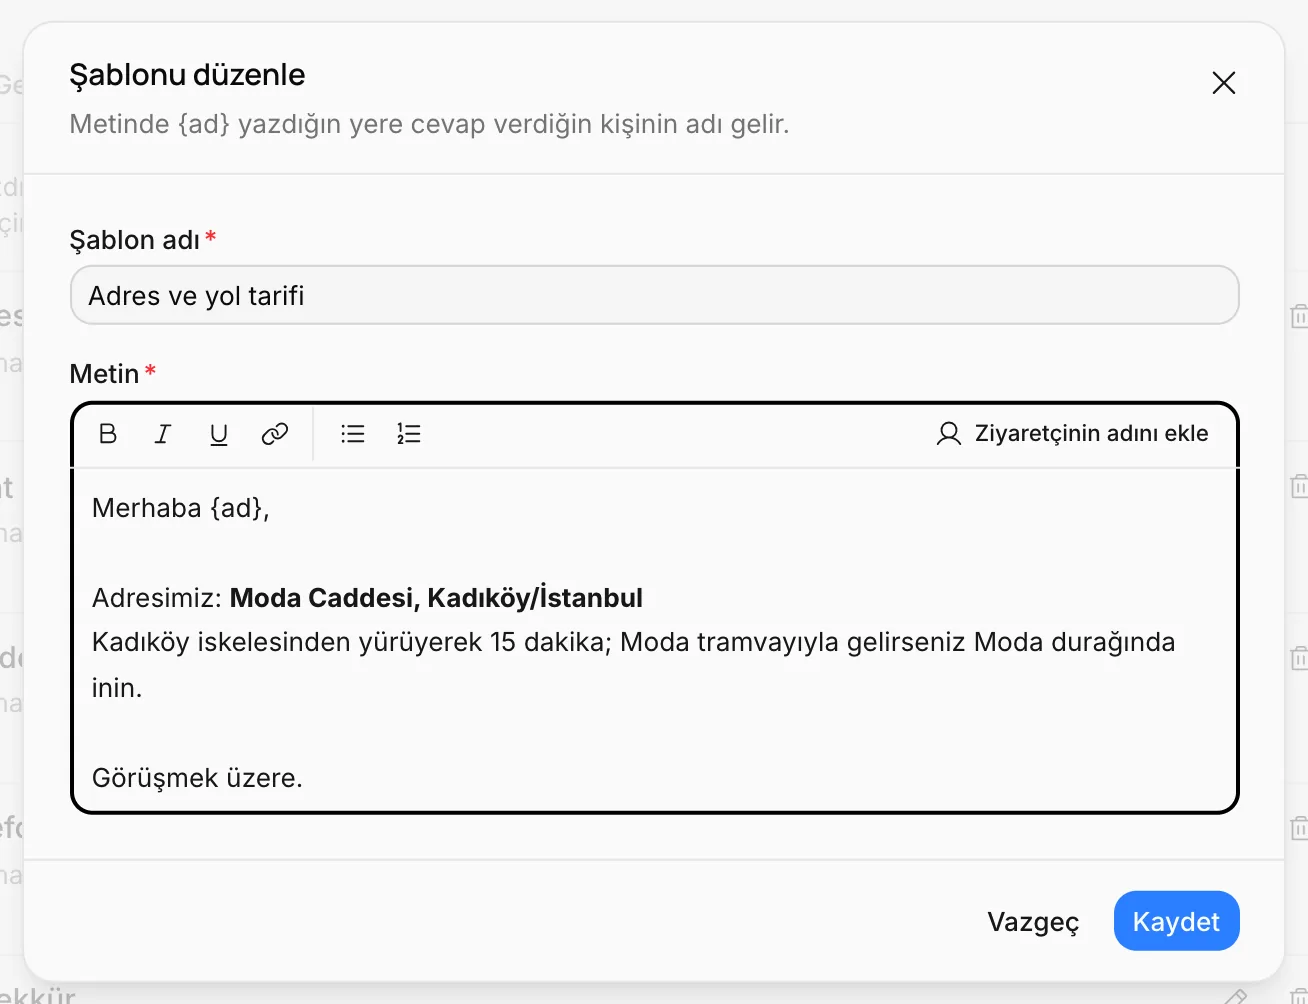1308x1004 pixels.
Task: Click the greeting line Merhaba {ad},
Action: click(181, 508)
